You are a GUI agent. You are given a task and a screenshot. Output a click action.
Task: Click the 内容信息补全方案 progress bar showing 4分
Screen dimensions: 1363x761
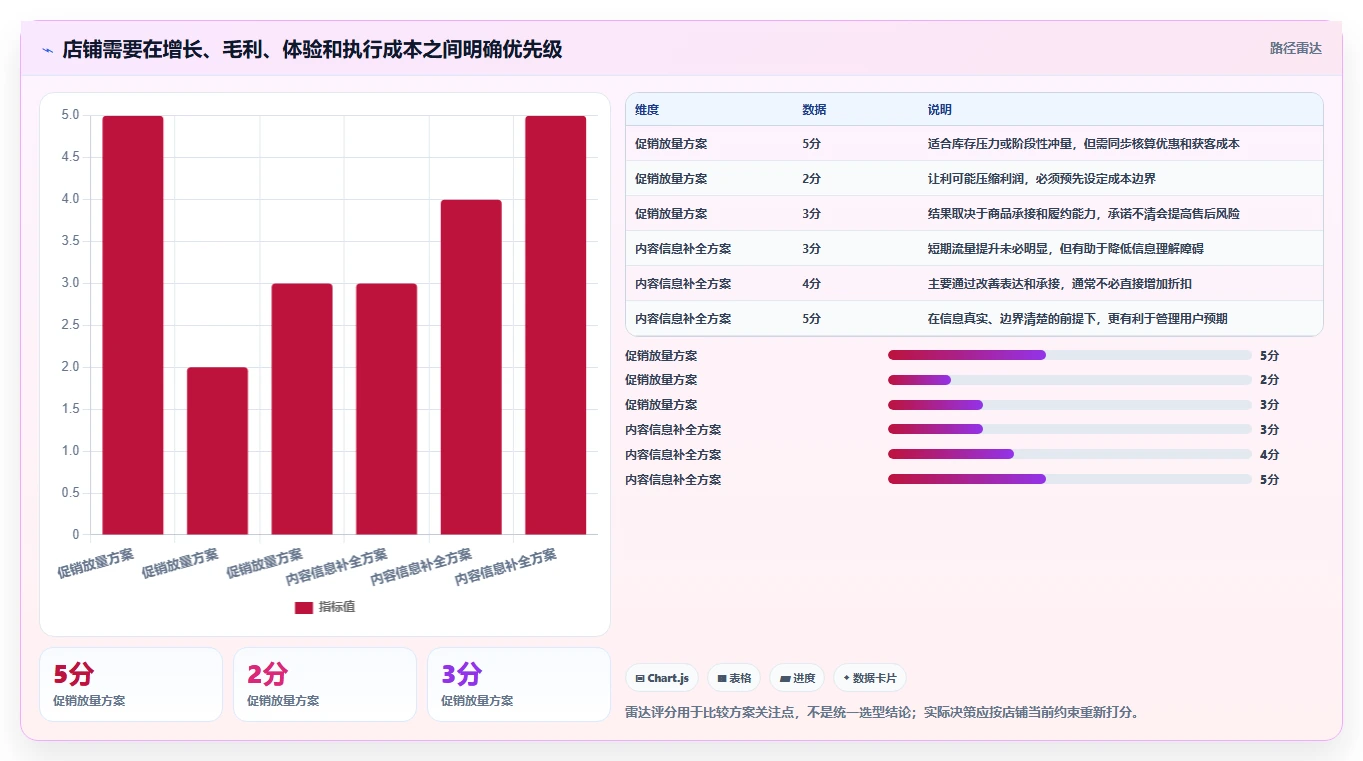pos(1070,455)
